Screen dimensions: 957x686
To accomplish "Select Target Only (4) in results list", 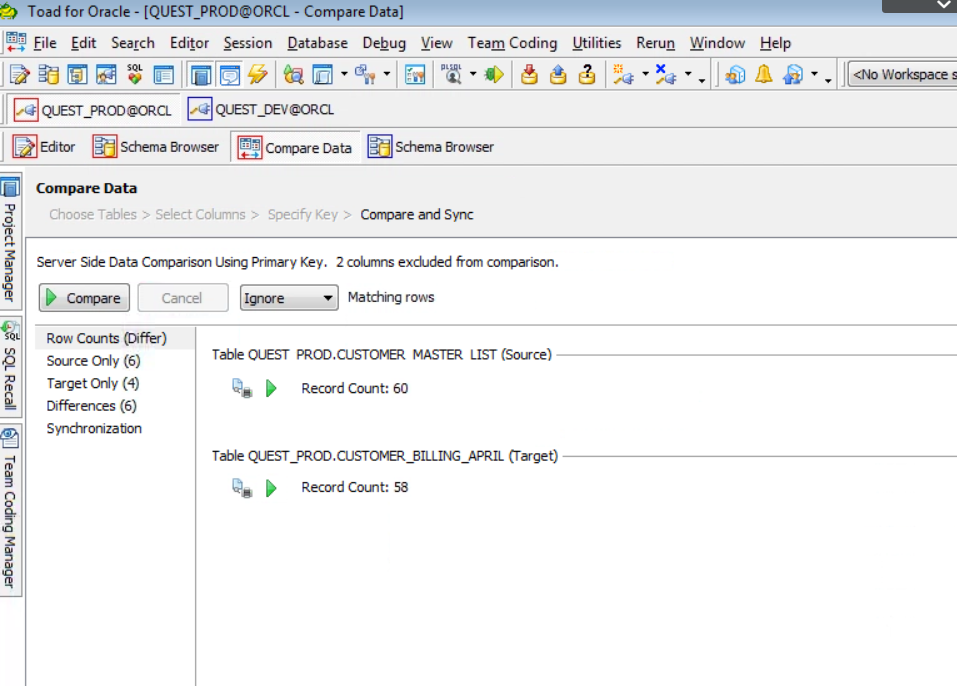I will tap(93, 383).
